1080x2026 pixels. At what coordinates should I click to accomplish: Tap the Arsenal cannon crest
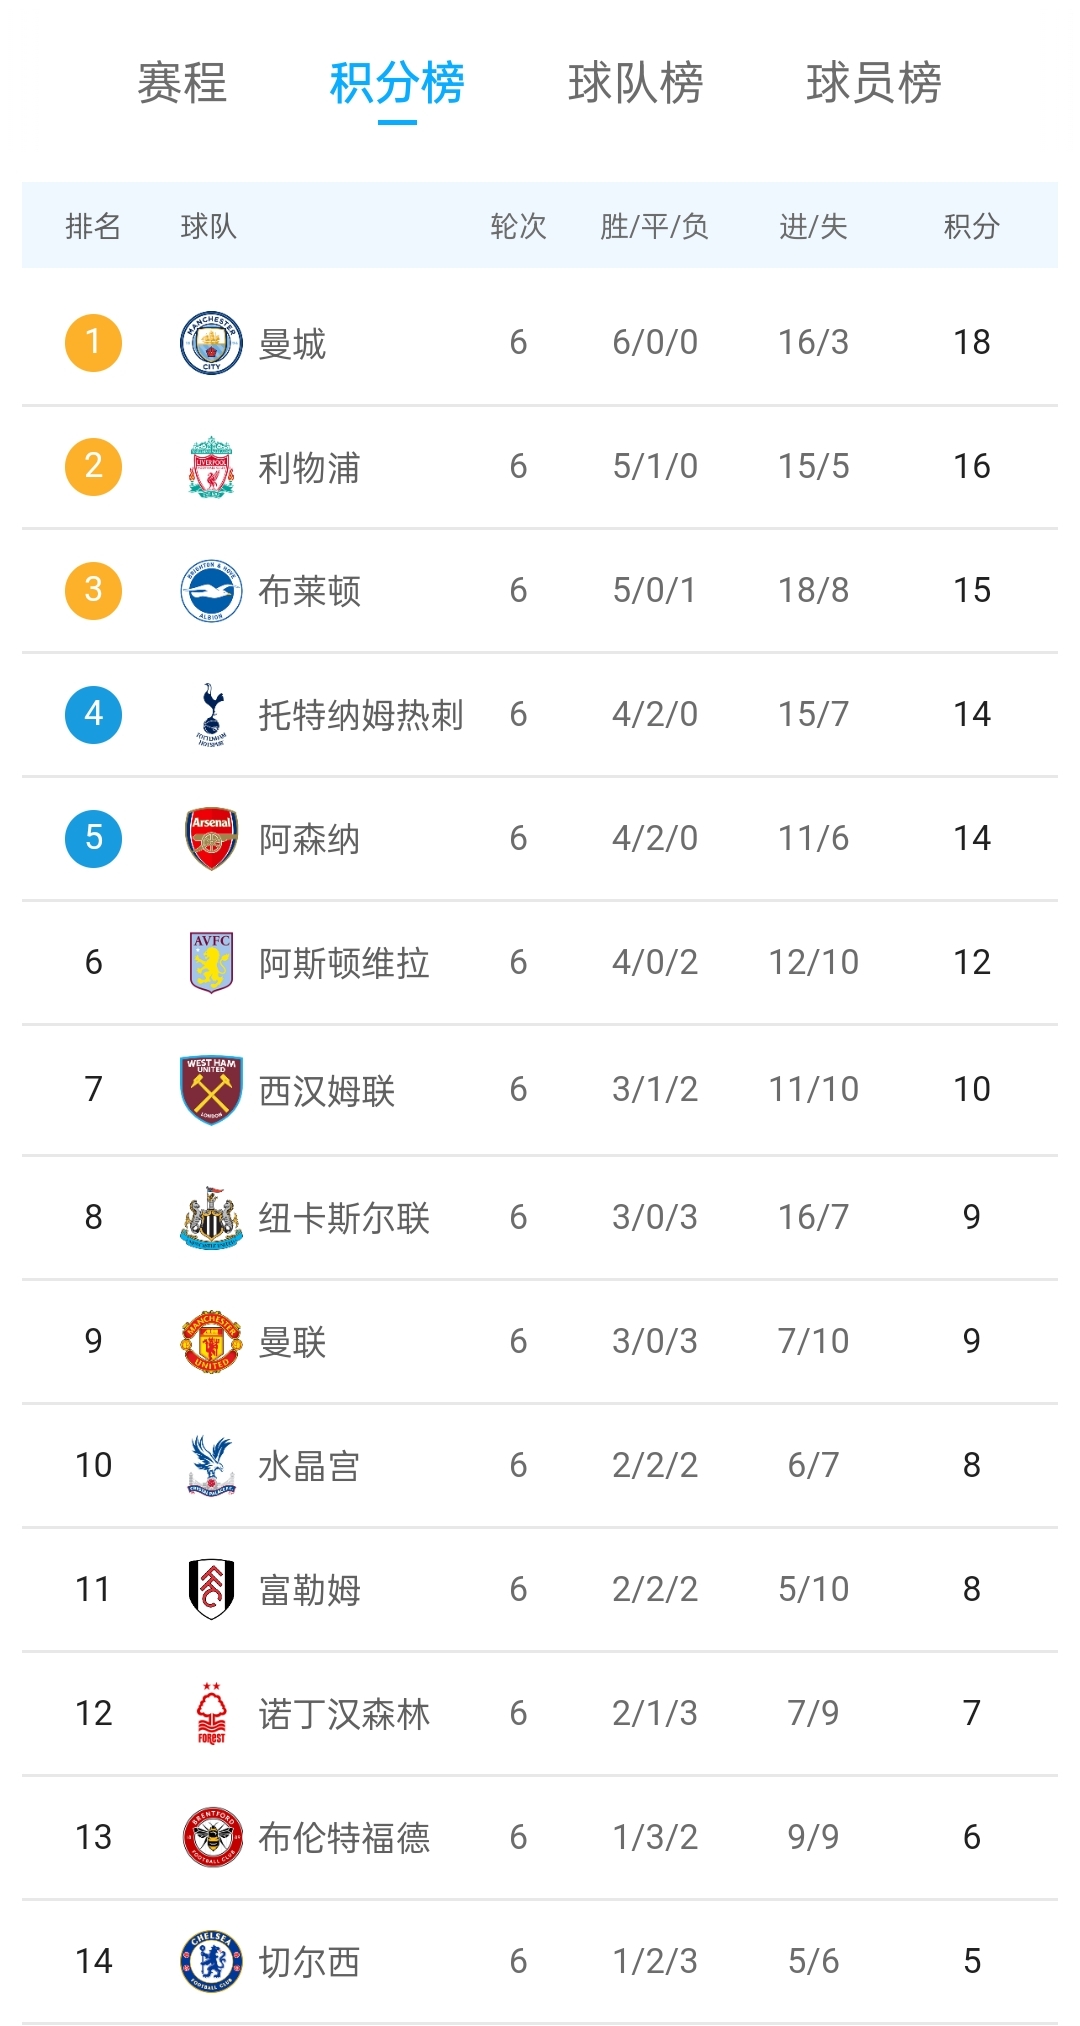coord(211,839)
